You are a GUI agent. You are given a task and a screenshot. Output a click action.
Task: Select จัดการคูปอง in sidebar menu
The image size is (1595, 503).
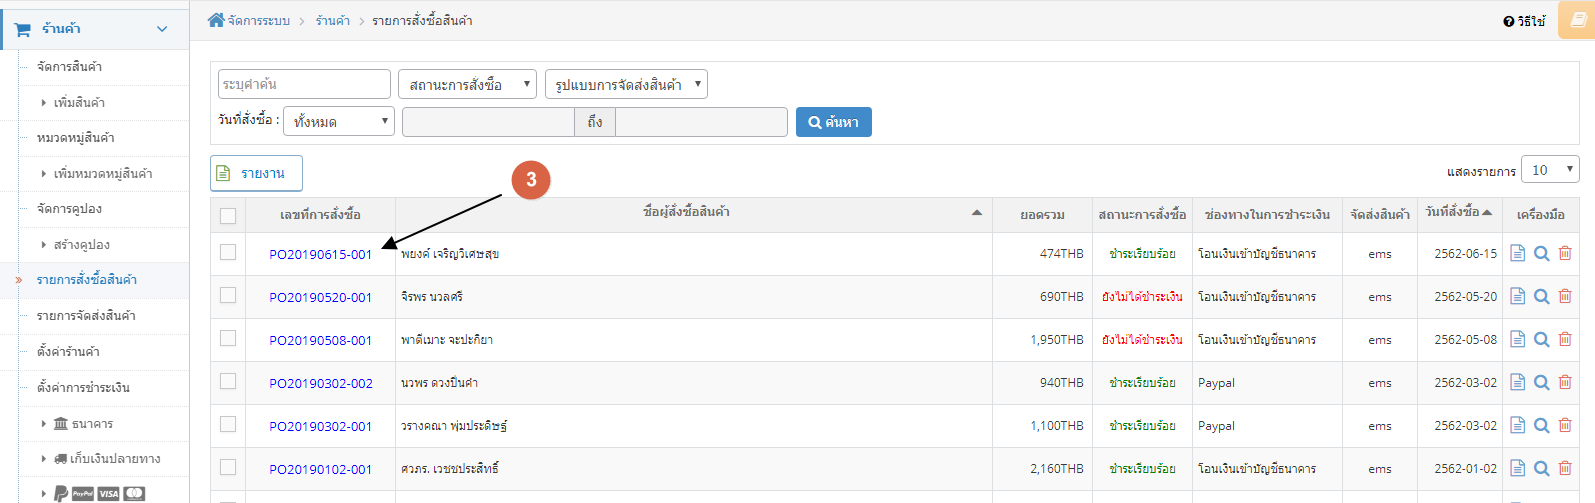[69, 209]
